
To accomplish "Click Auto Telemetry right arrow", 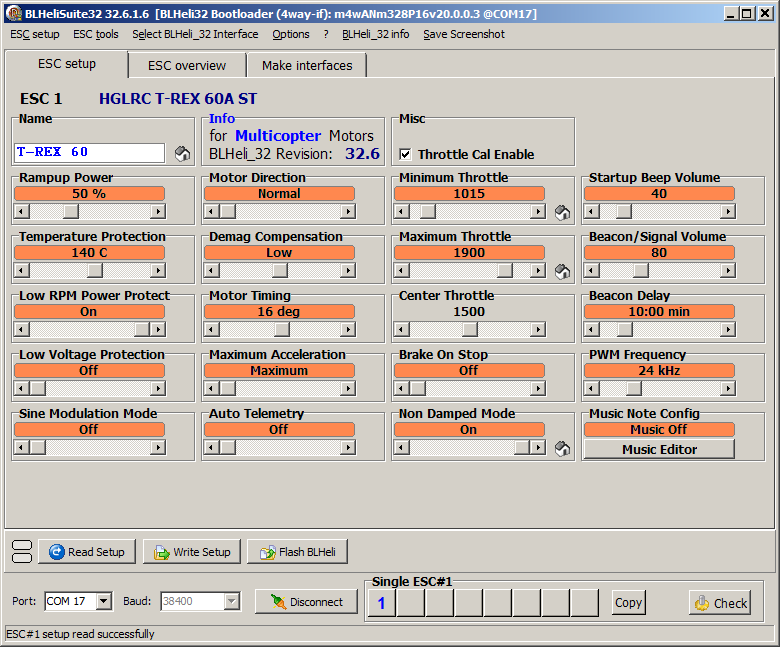I will (348, 448).
